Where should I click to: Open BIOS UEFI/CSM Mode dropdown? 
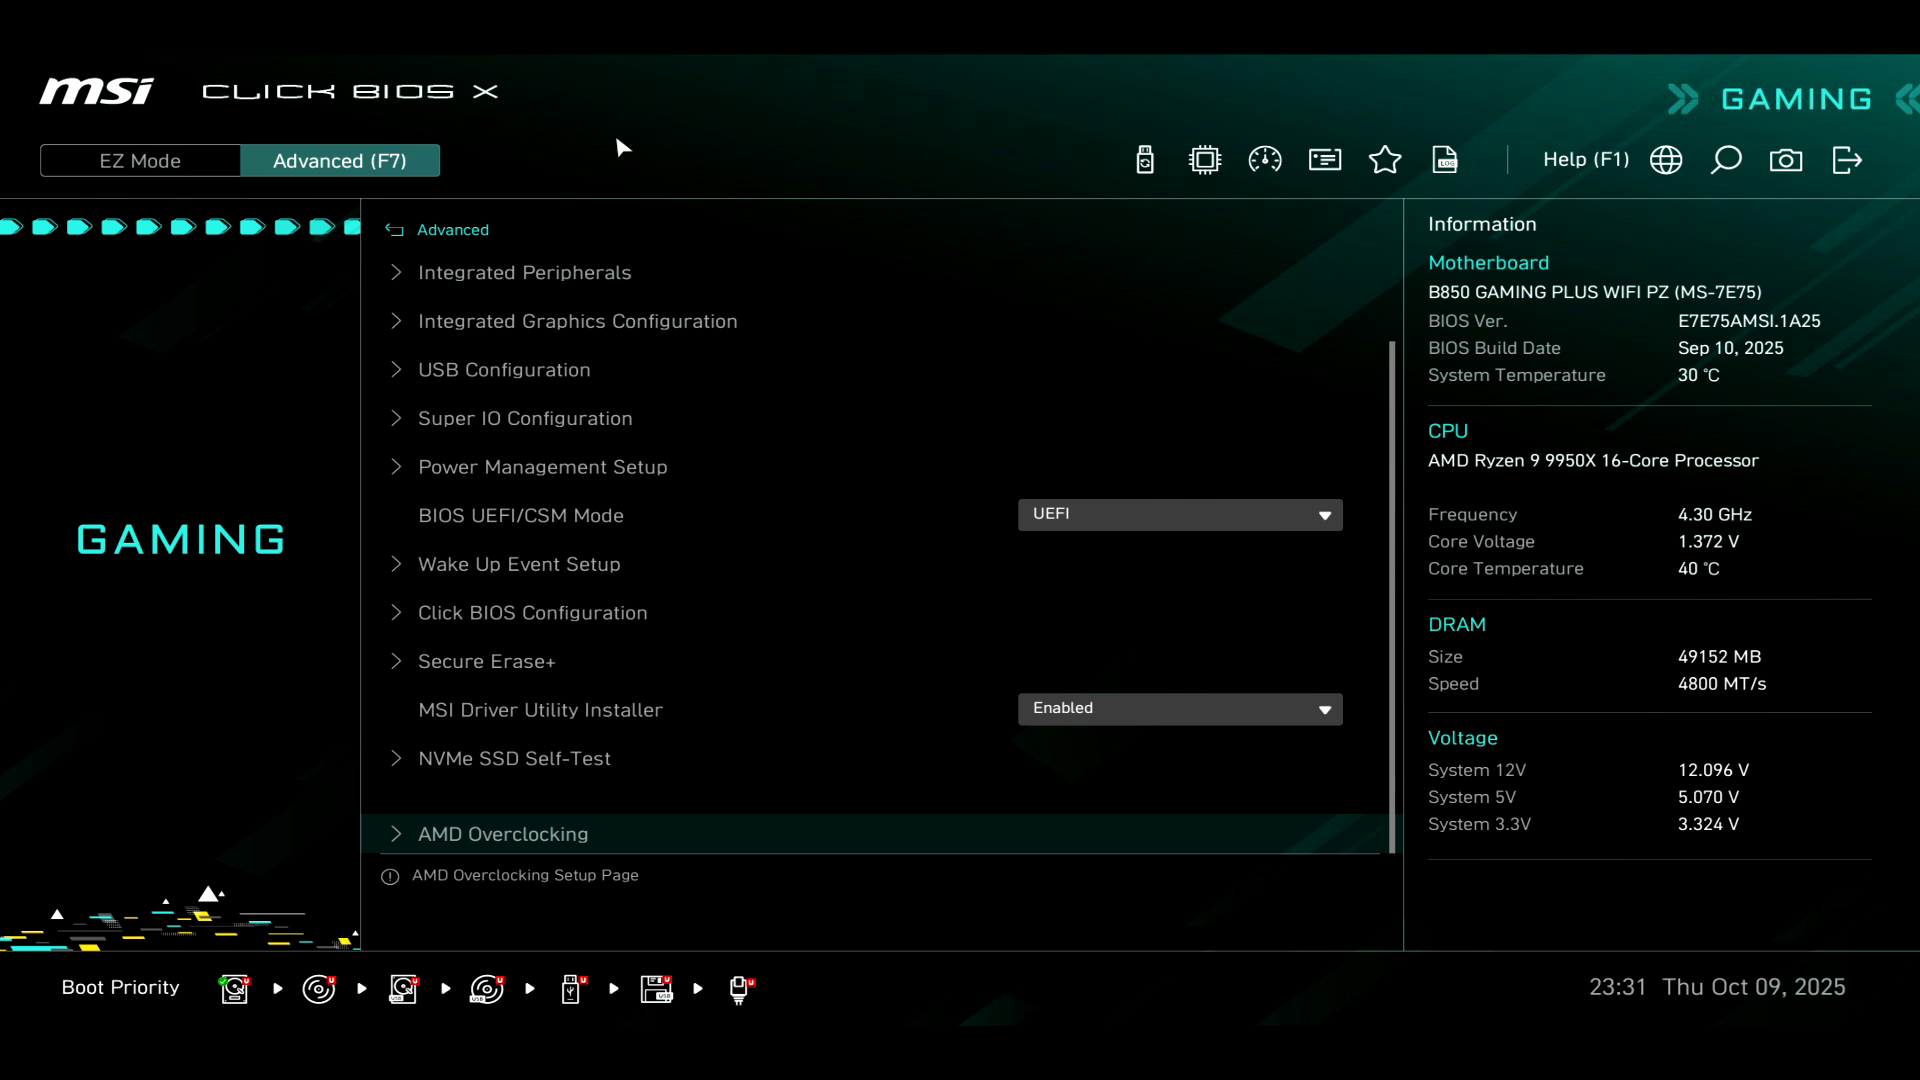coord(1180,515)
